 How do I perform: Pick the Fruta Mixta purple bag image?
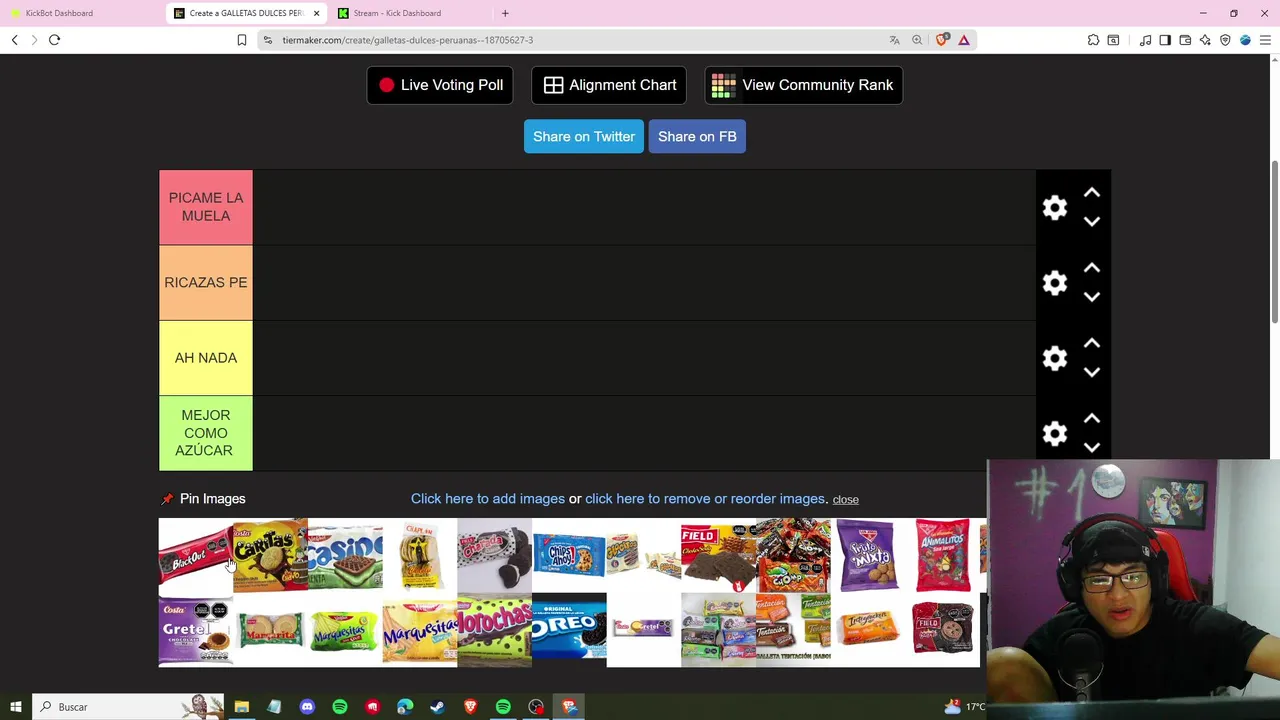pyautogui.click(x=868, y=555)
